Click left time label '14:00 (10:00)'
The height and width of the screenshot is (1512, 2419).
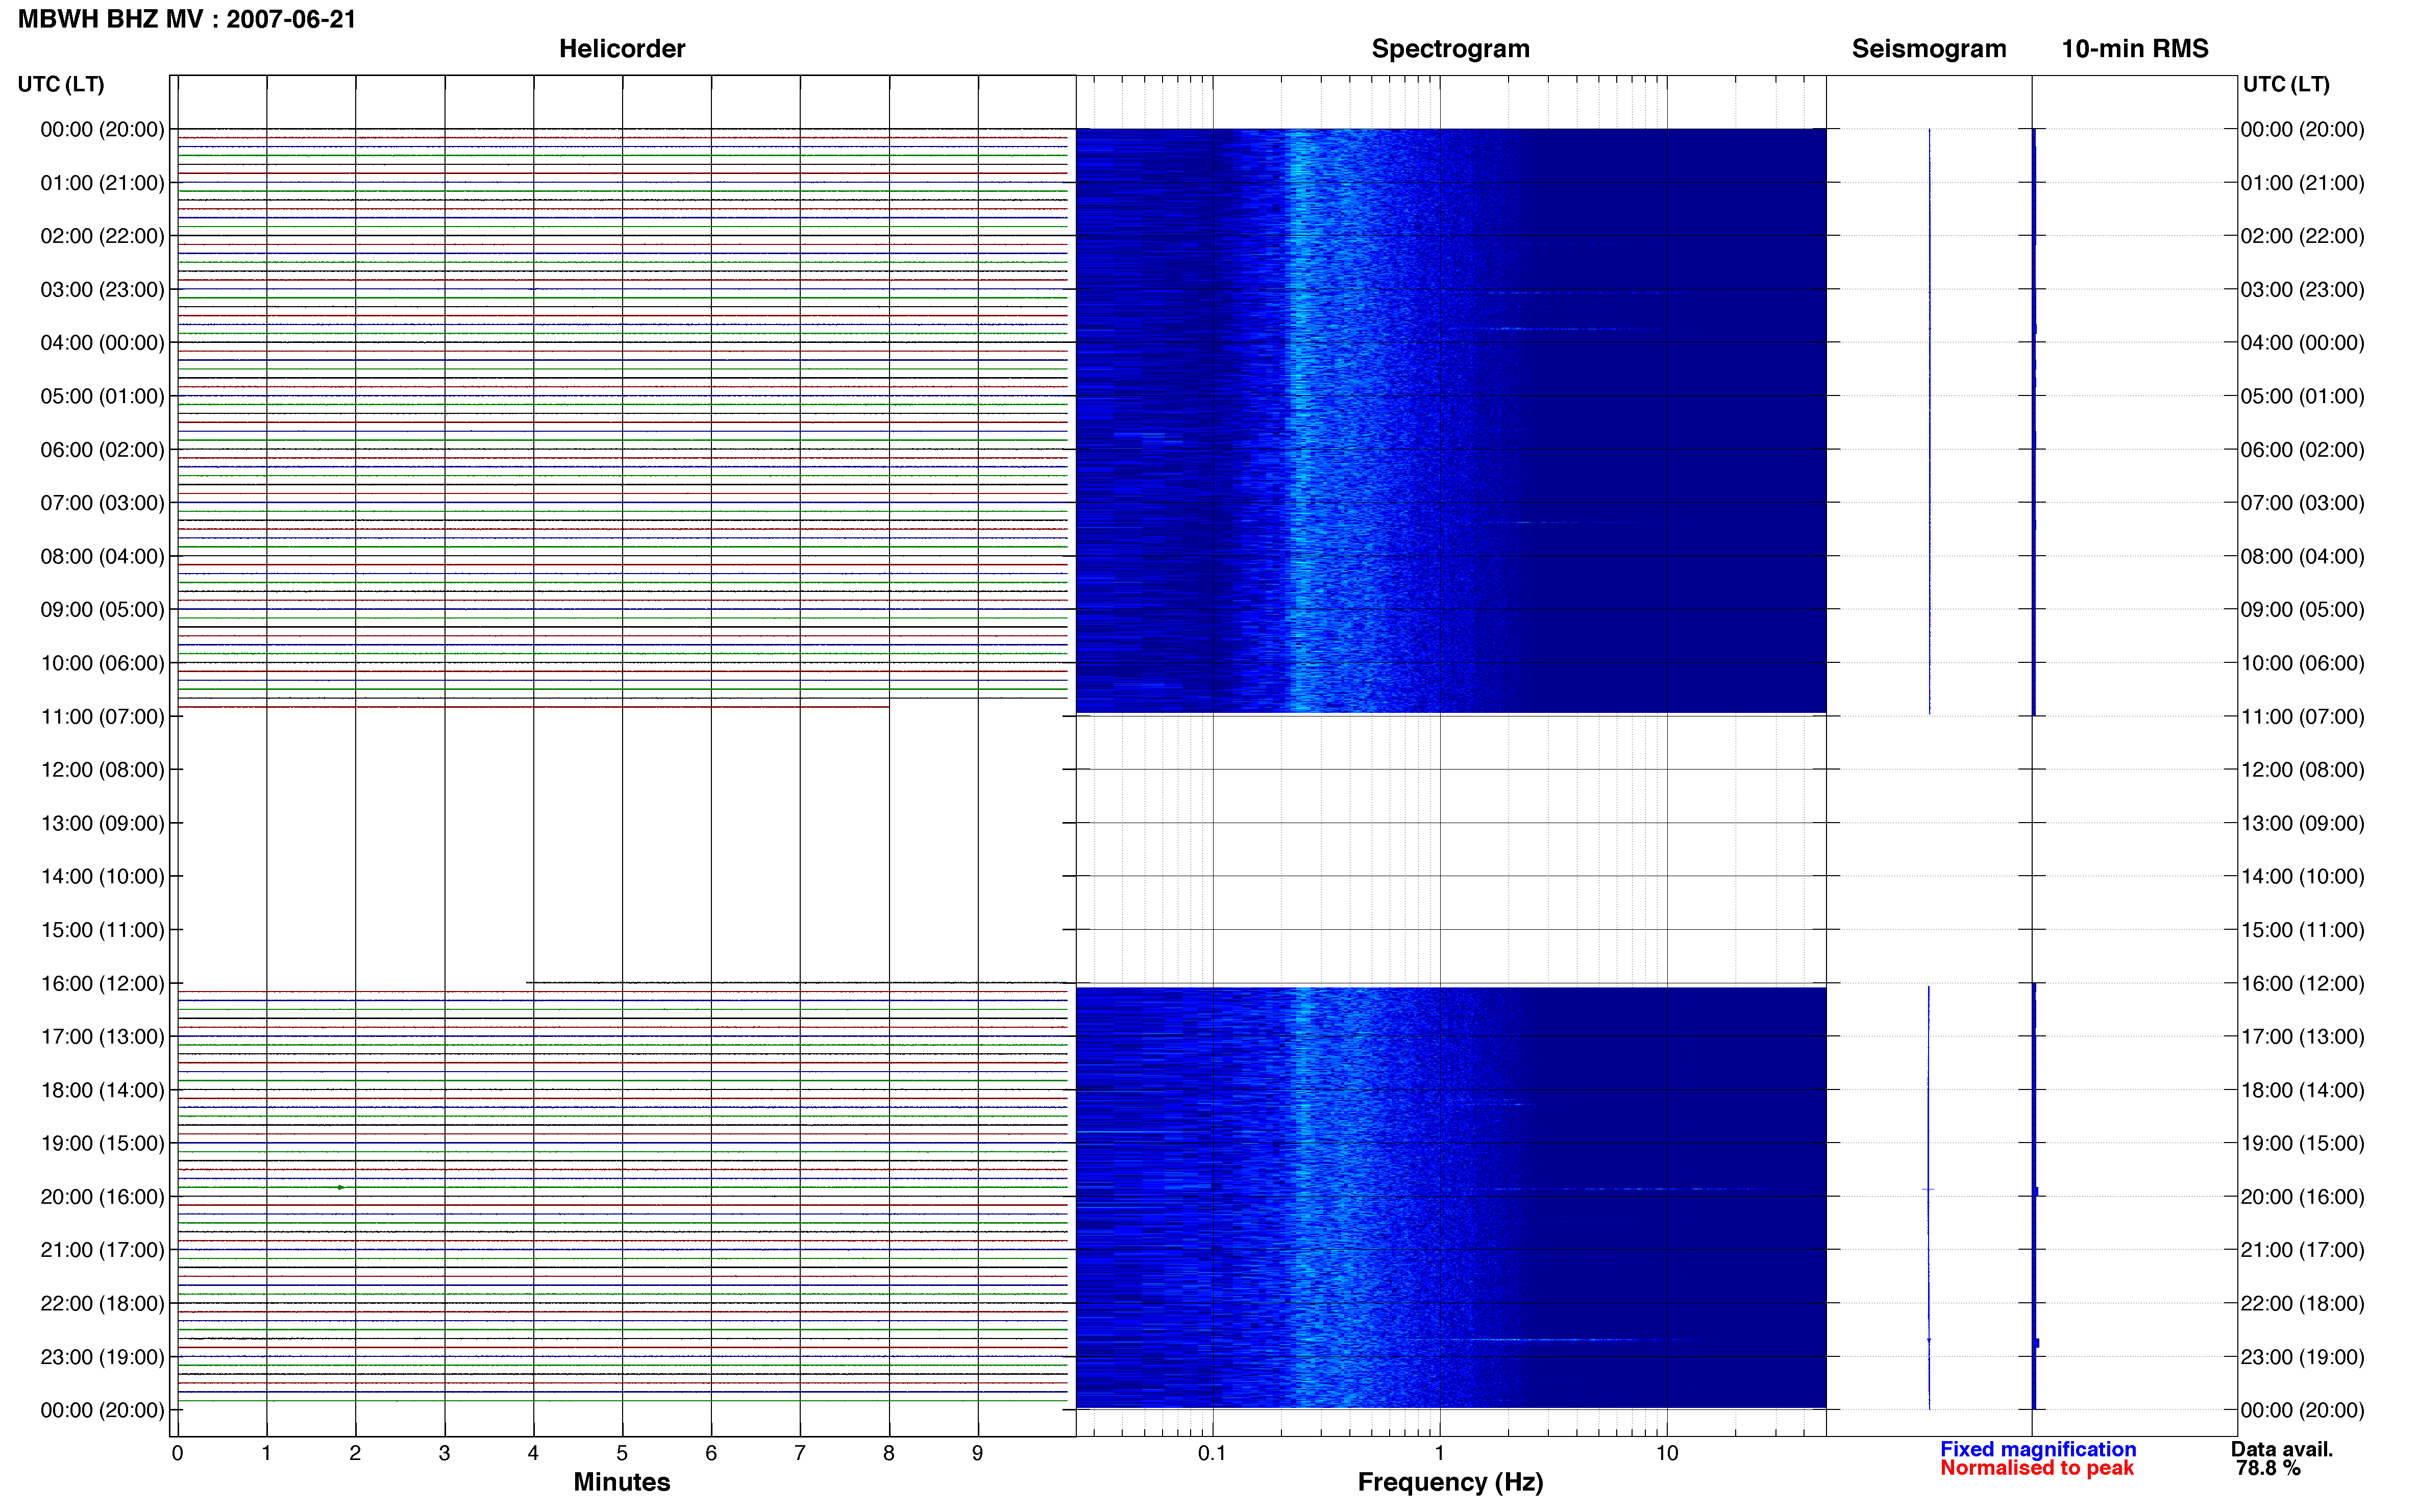pos(102,877)
